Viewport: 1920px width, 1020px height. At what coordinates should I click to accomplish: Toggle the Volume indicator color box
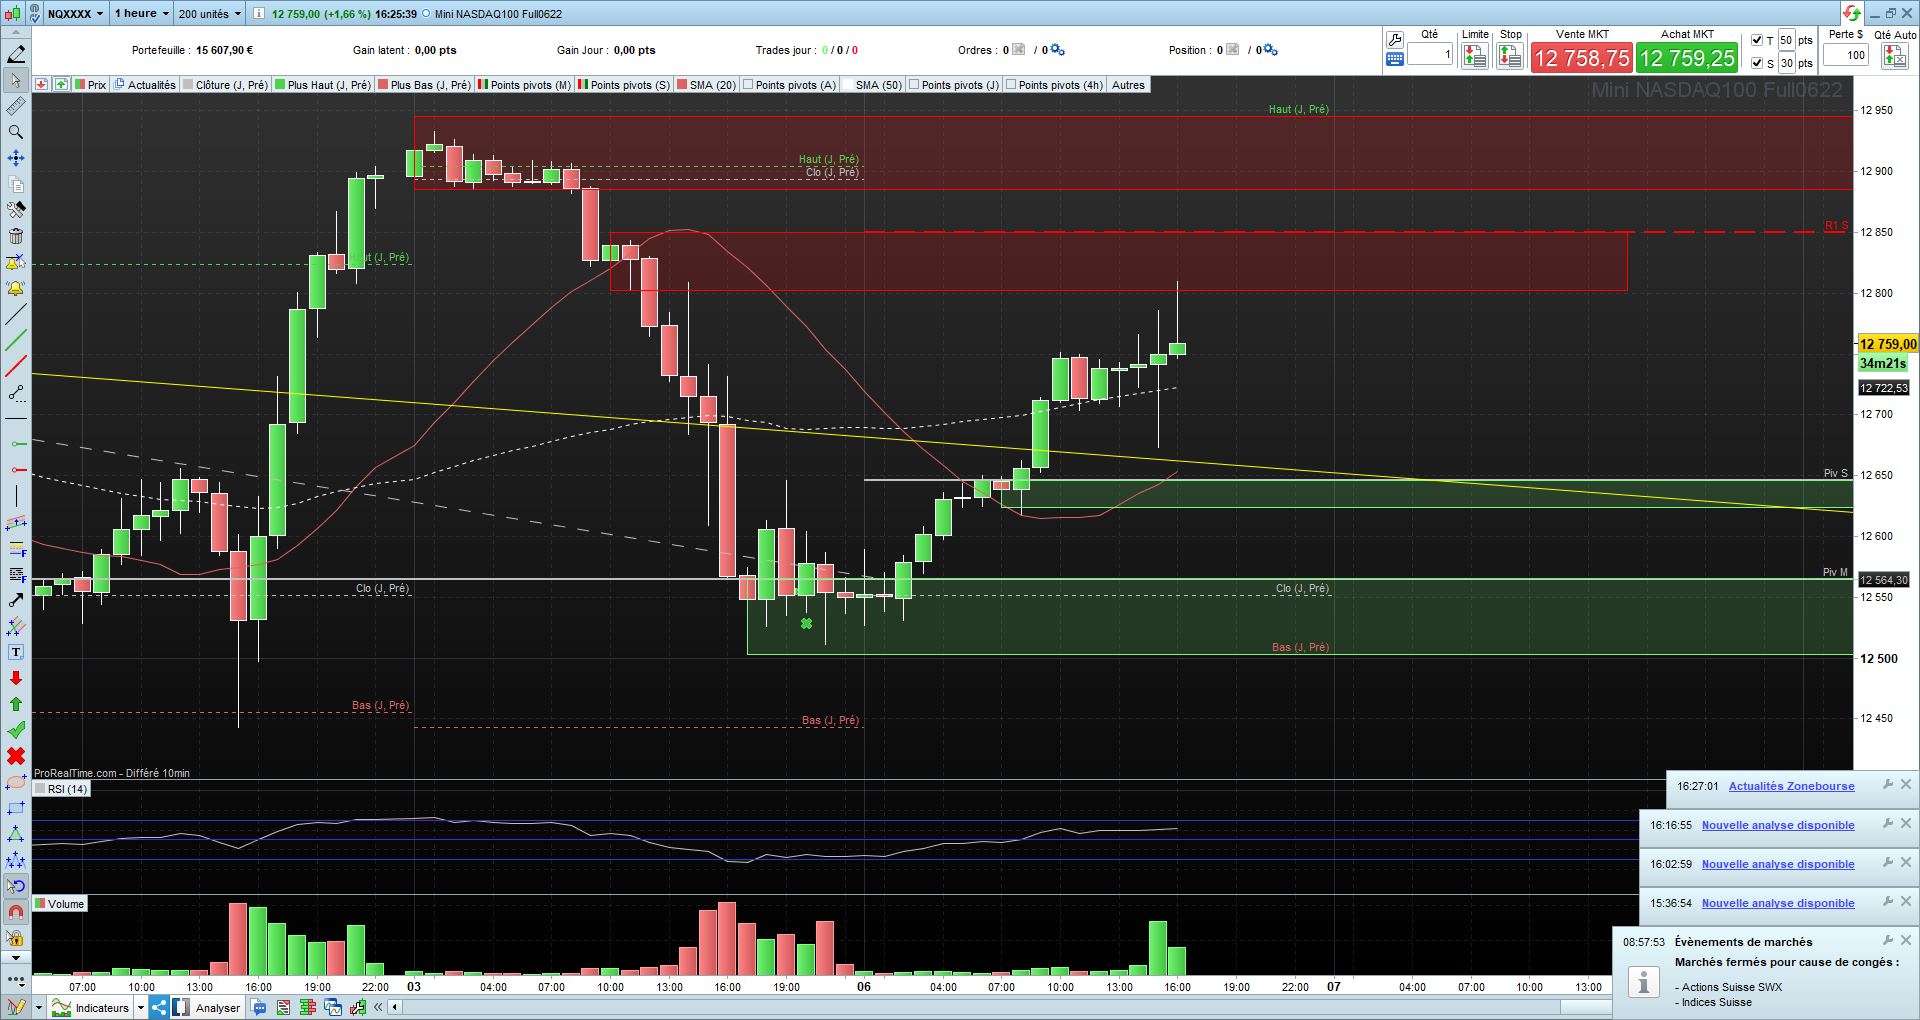click(41, 904)
